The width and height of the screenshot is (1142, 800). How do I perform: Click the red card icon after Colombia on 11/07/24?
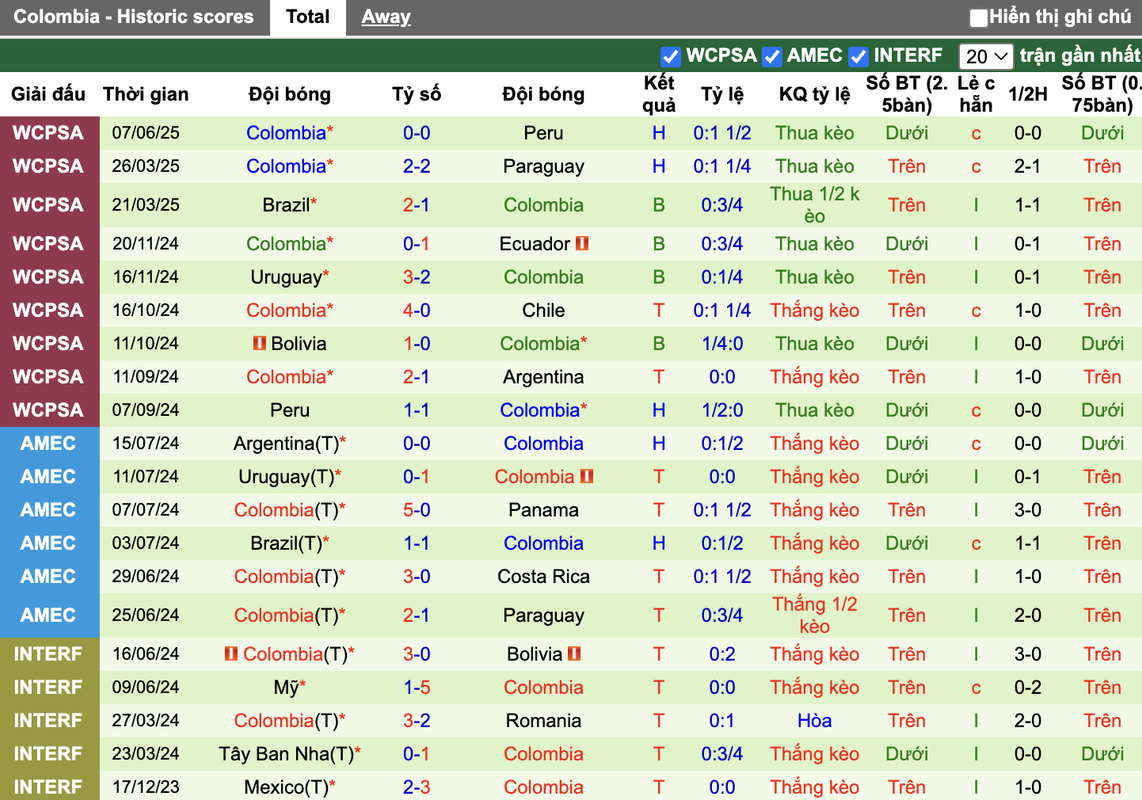587,477
